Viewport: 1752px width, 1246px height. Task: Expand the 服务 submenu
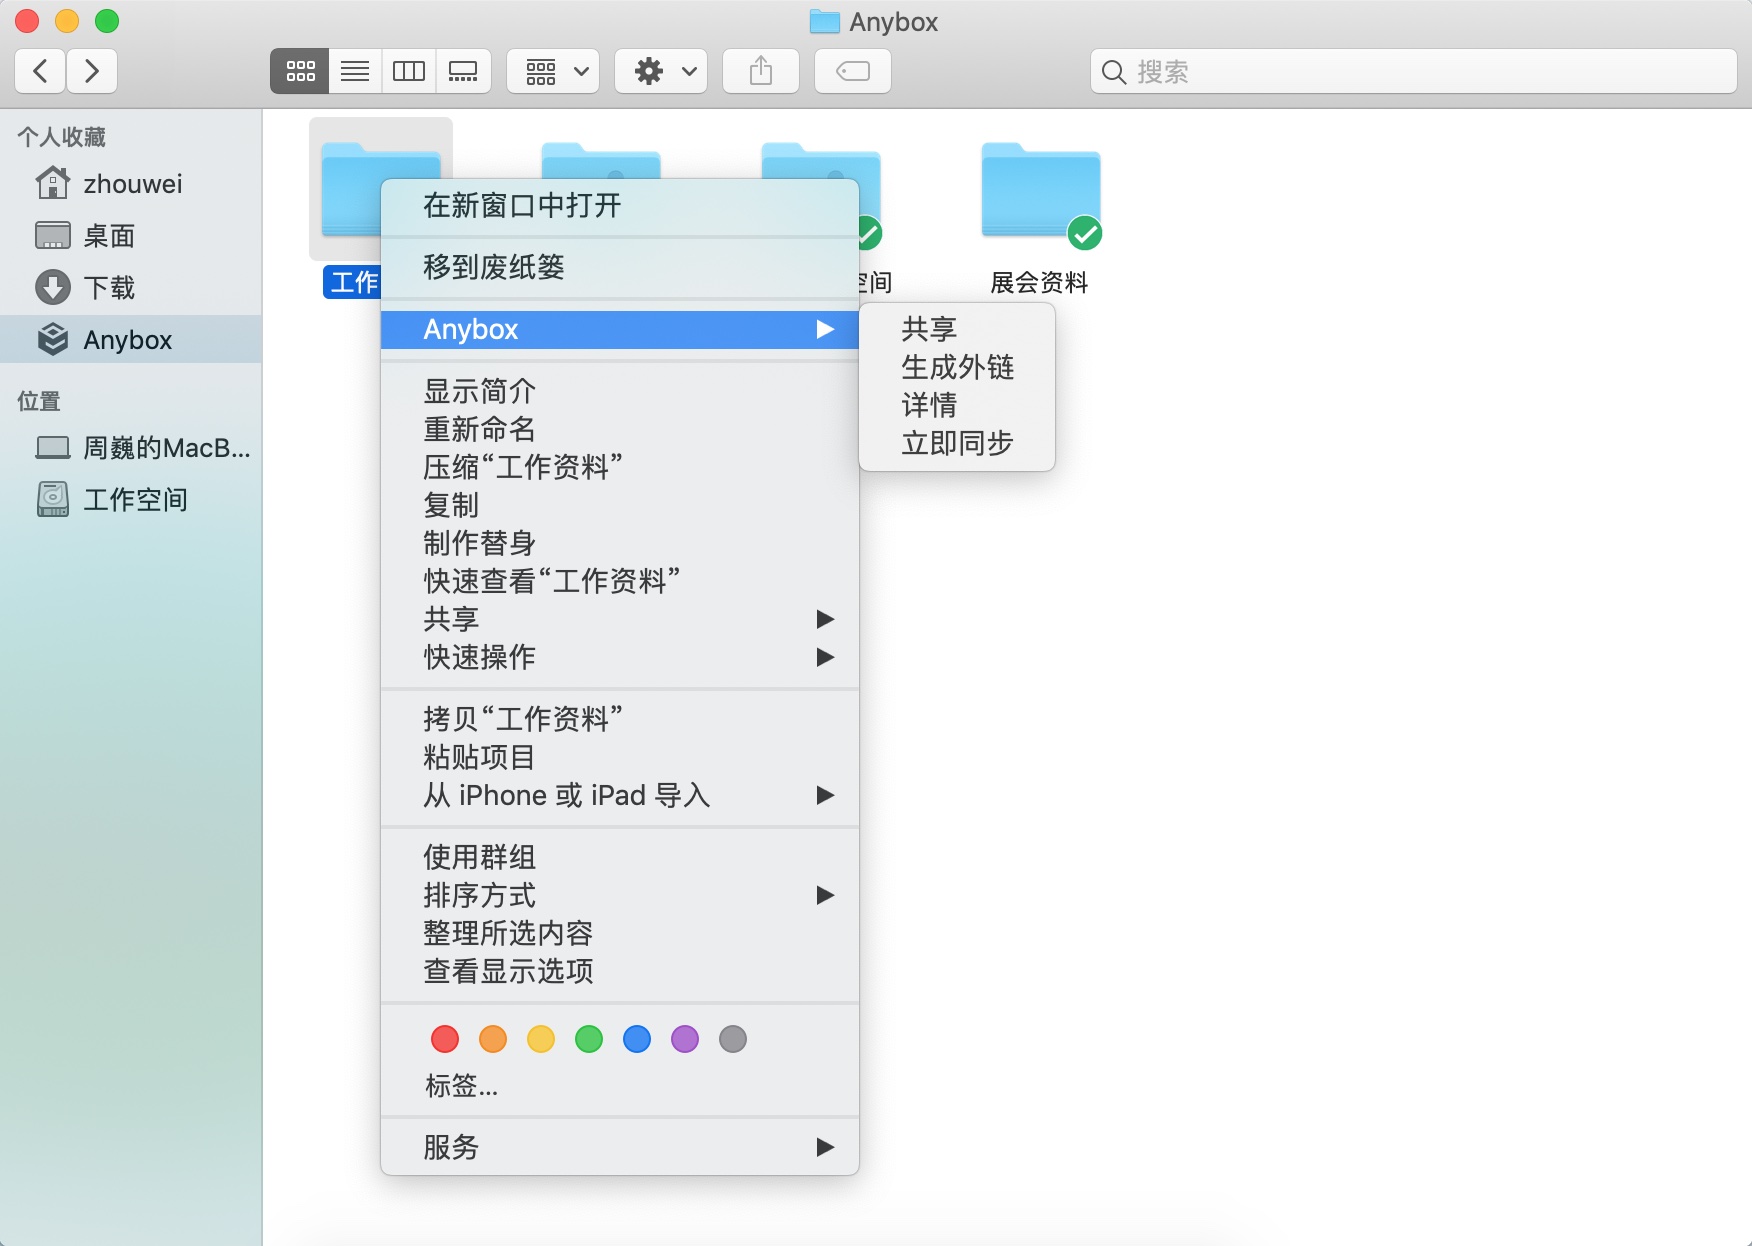[620, 1147]
